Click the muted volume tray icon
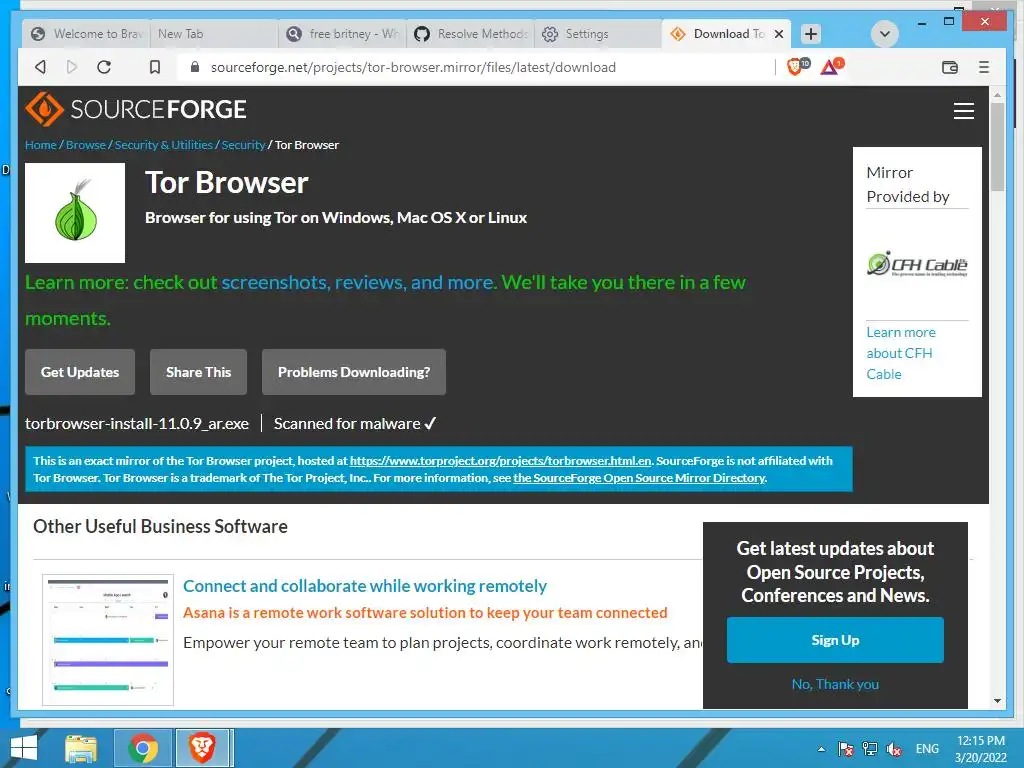 click(893, 750)
